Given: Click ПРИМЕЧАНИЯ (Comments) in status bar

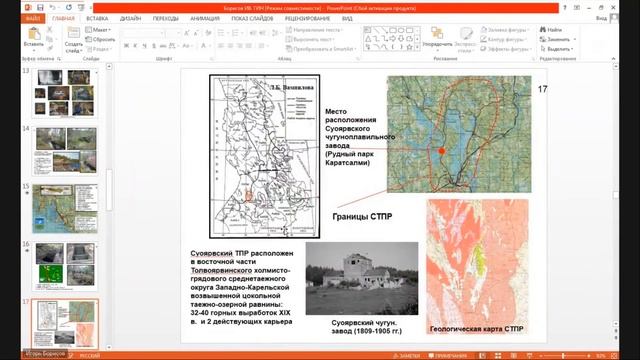Looking at the screenshot, I should pyautogui.click(x=447, y=356).
